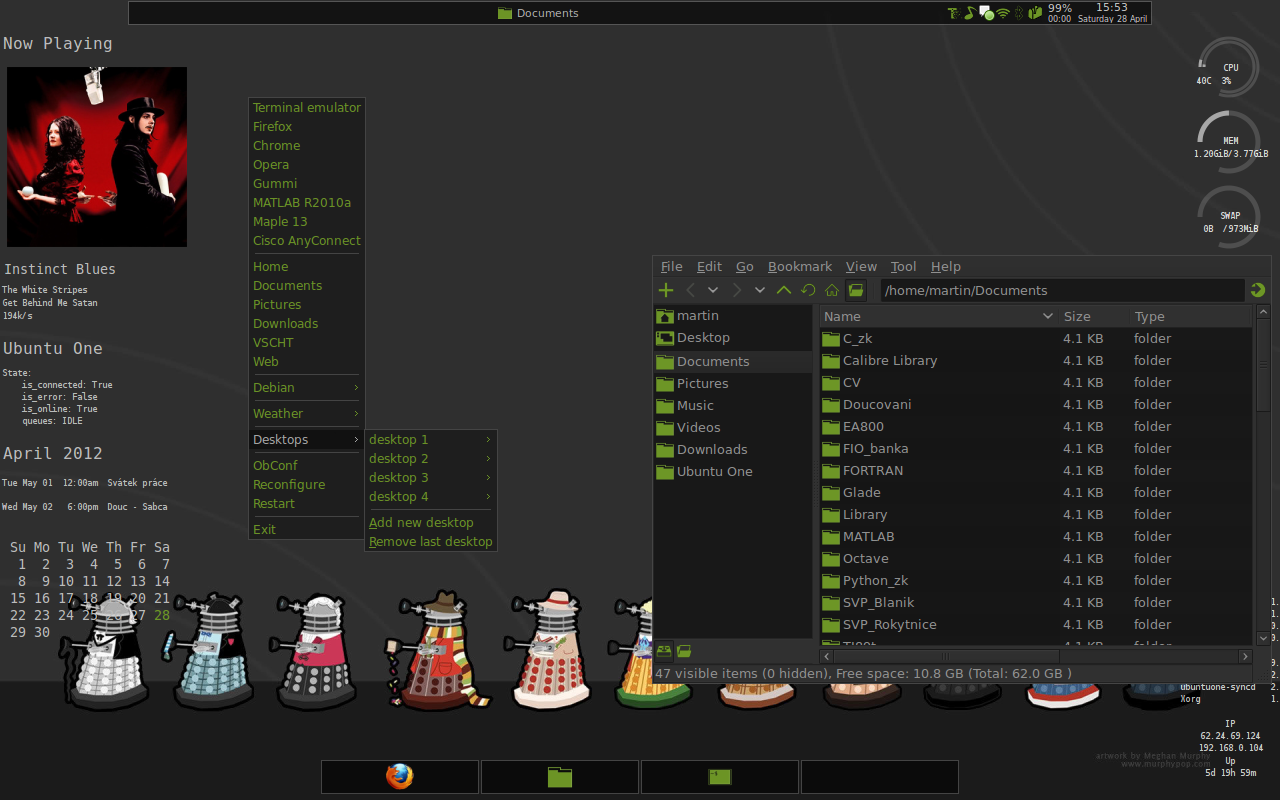
Task: Expand the Weather submenu
Action: pyautogui.click(x=307, y=413)
